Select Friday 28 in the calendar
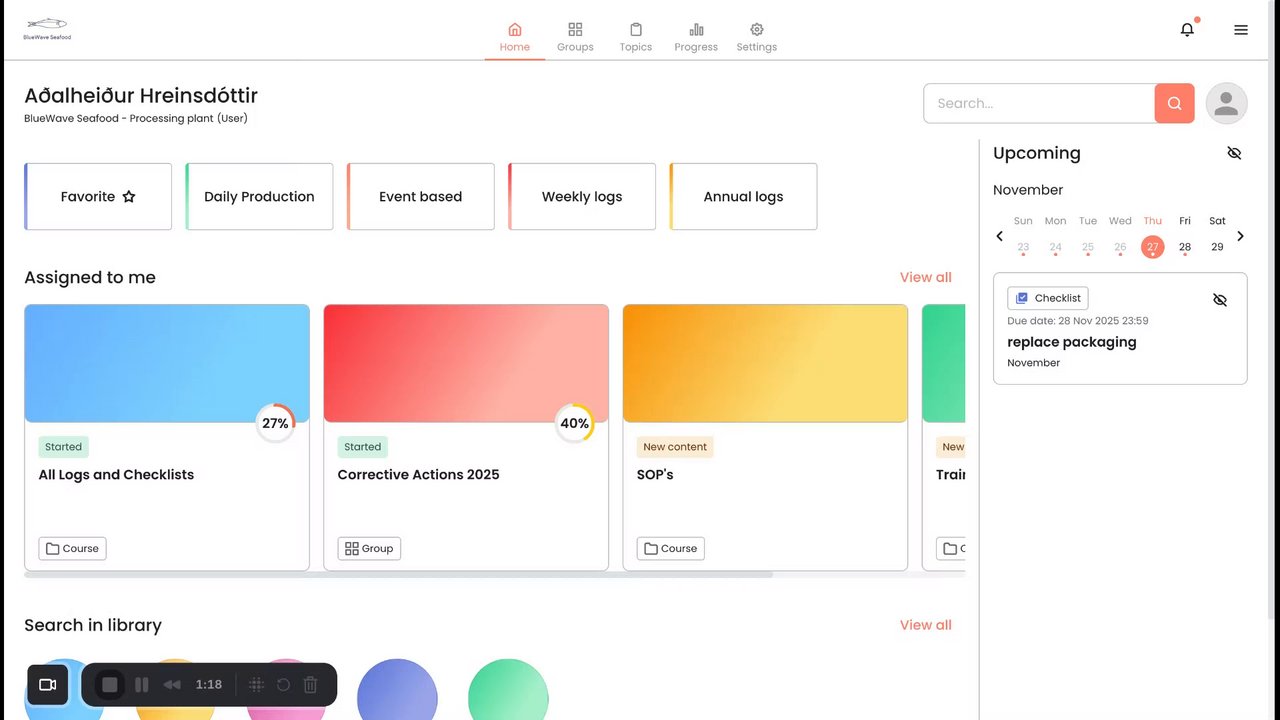The width and height of the screenshot is (1280, 720). point(1185,247)
